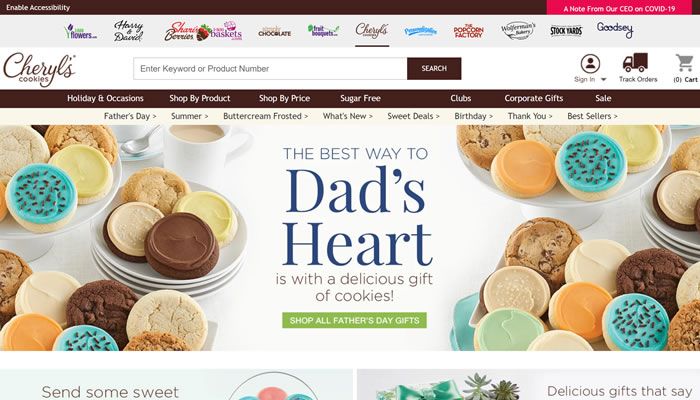Image resolution: width=700 pixels, height=400 pixels.
Task: Click the Sign In profile icon
Action: (x=590, y=63)
